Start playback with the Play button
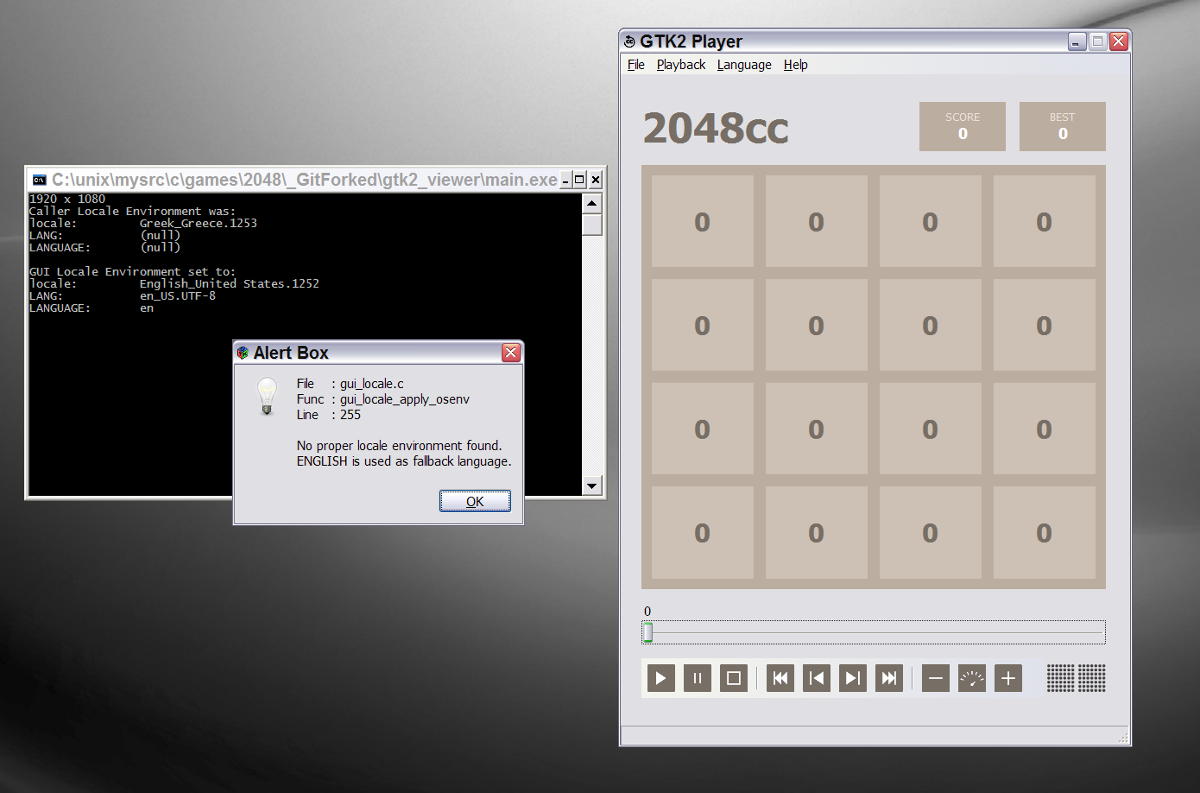 661,678
